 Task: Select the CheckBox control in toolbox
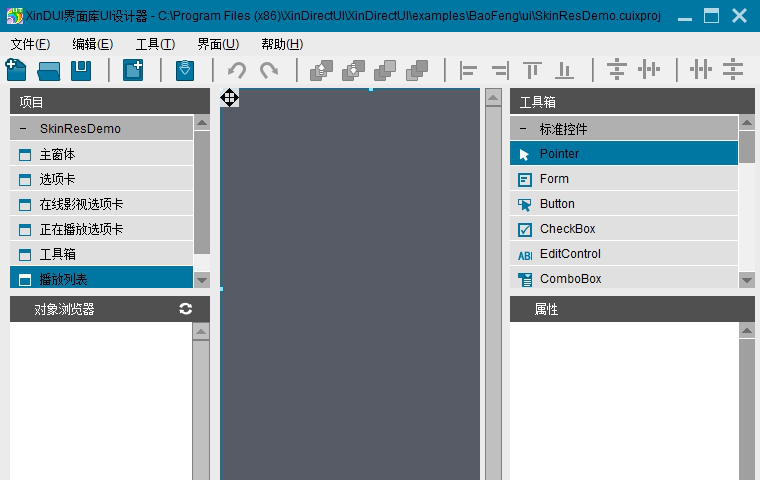tap(567, 229)
